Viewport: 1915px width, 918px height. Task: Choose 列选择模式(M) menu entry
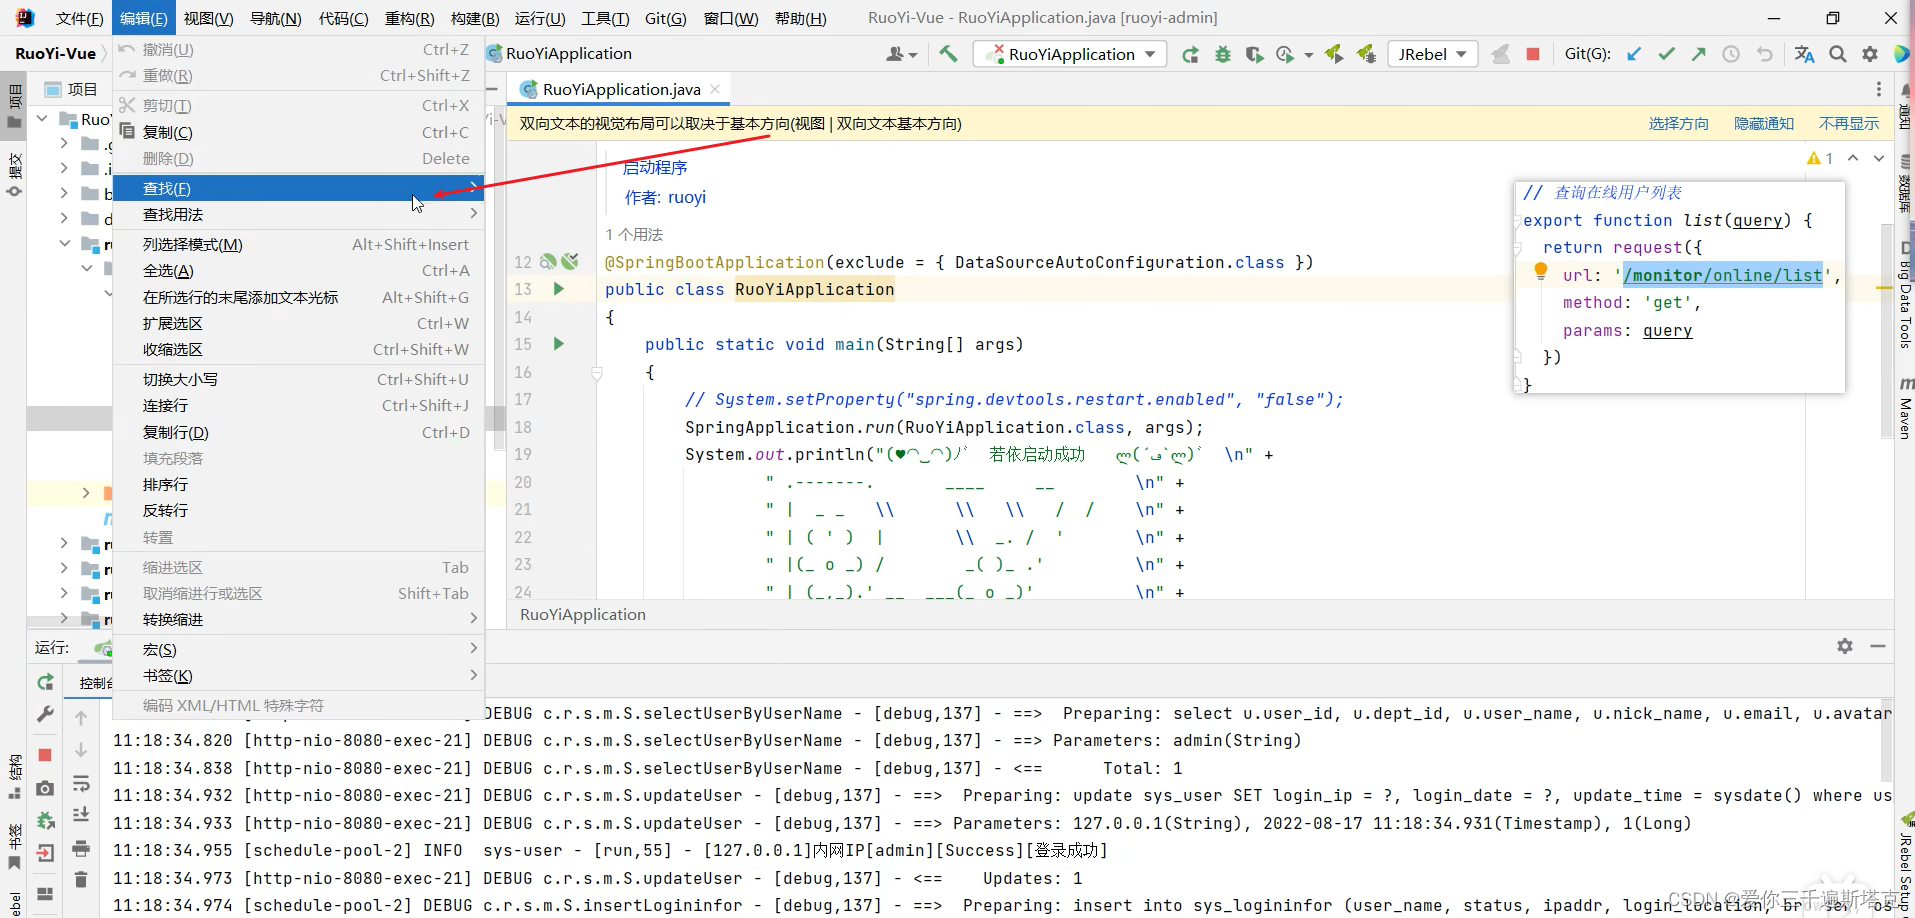click(299, 244)
